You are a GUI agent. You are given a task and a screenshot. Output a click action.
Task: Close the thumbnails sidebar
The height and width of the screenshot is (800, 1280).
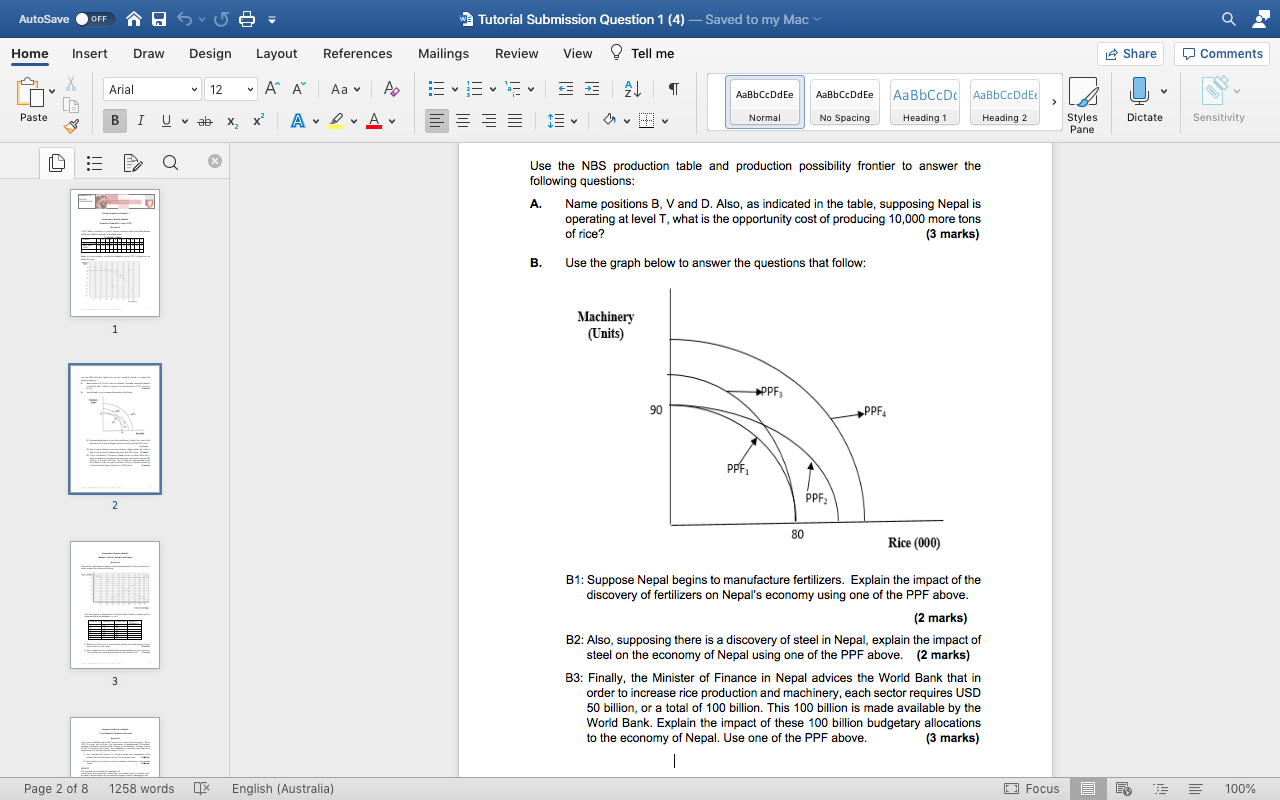214,162
